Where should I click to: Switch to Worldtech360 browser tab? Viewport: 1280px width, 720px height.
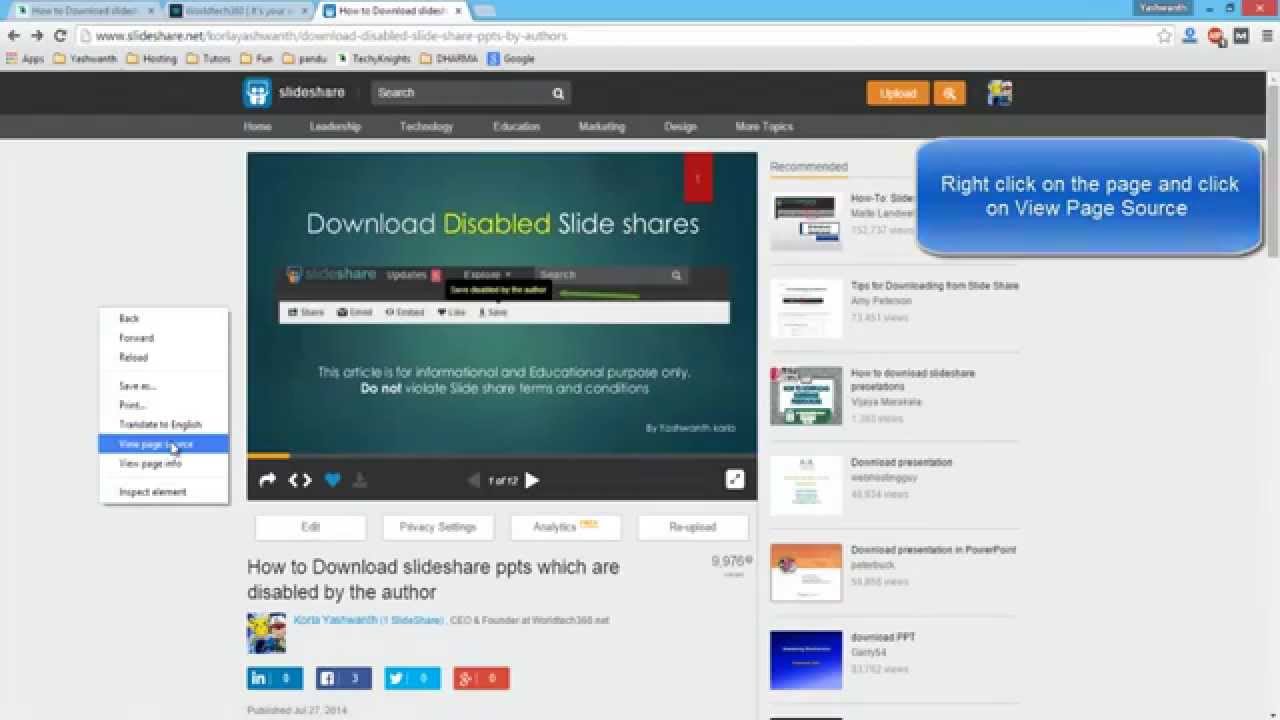coord(237,11)
